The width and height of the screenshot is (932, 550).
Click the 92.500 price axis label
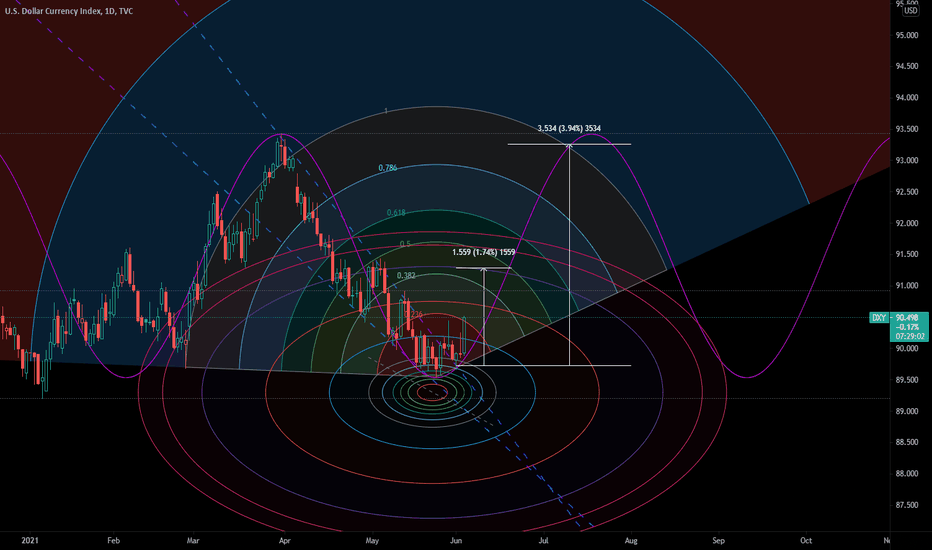[906, 192]
